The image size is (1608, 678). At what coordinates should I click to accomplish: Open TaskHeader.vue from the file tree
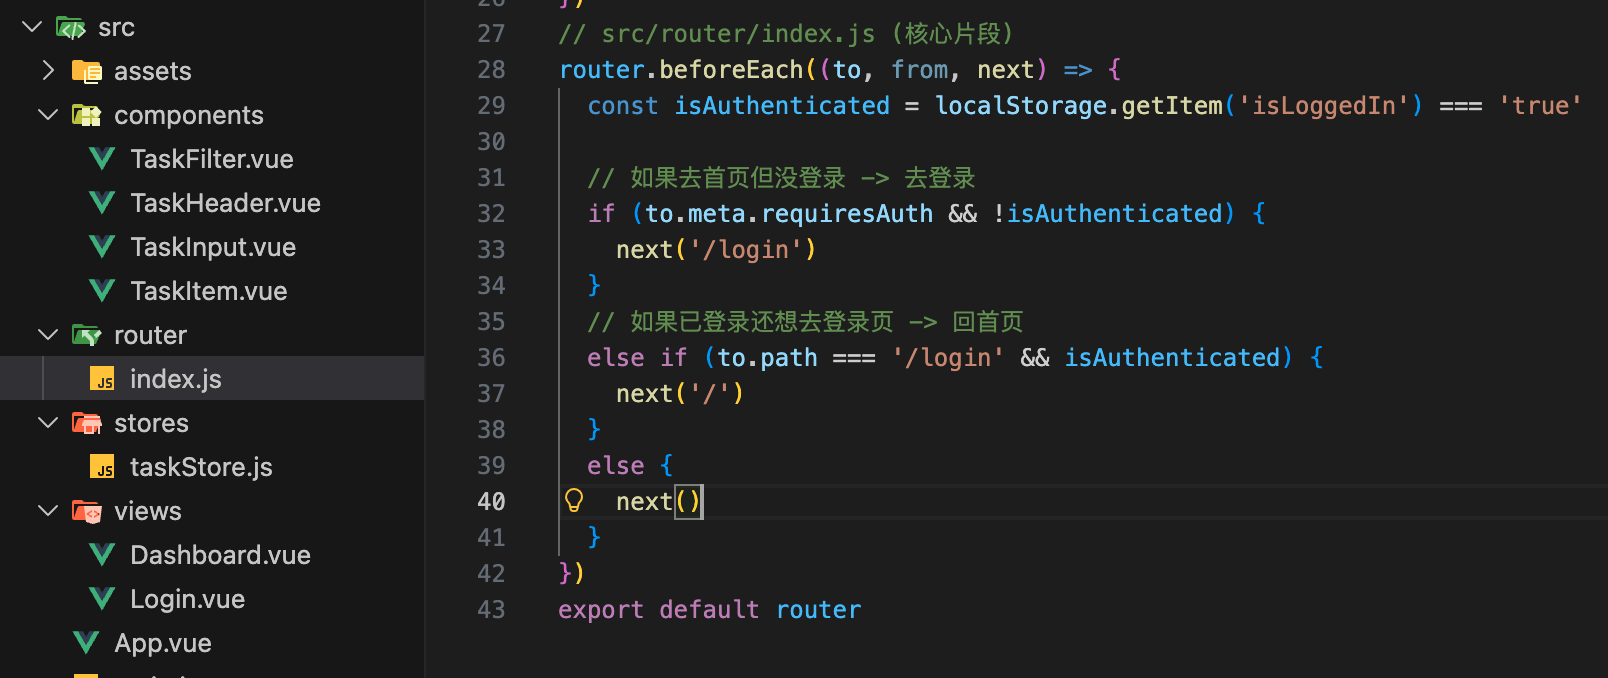point(225,203)
